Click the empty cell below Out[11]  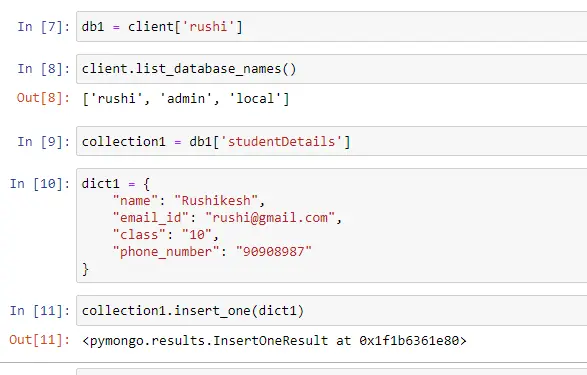332,372
